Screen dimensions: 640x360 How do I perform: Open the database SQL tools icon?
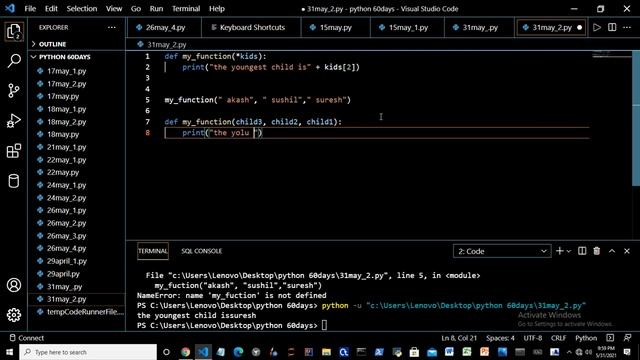14,181
